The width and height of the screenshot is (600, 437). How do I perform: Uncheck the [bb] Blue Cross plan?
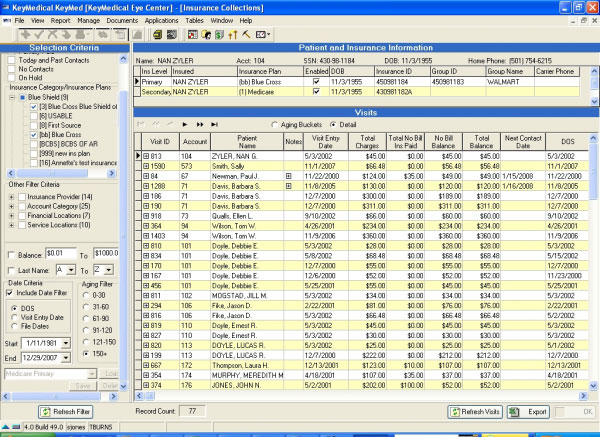(x=34, y=135)
